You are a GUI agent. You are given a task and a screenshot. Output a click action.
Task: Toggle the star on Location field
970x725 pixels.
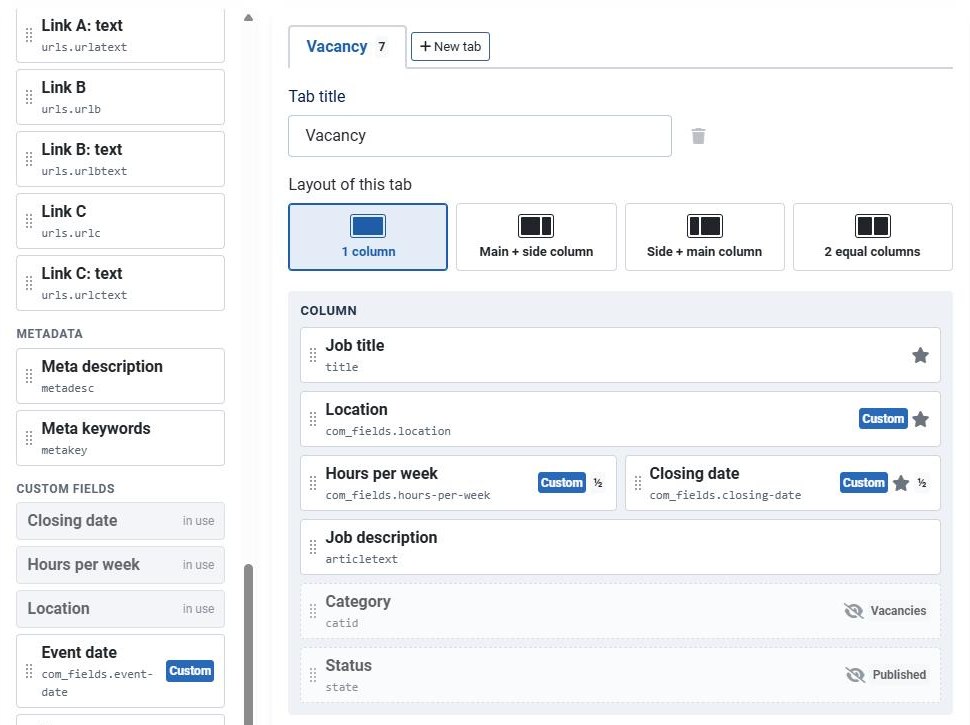pyautogui.click(x=921, y=419)
